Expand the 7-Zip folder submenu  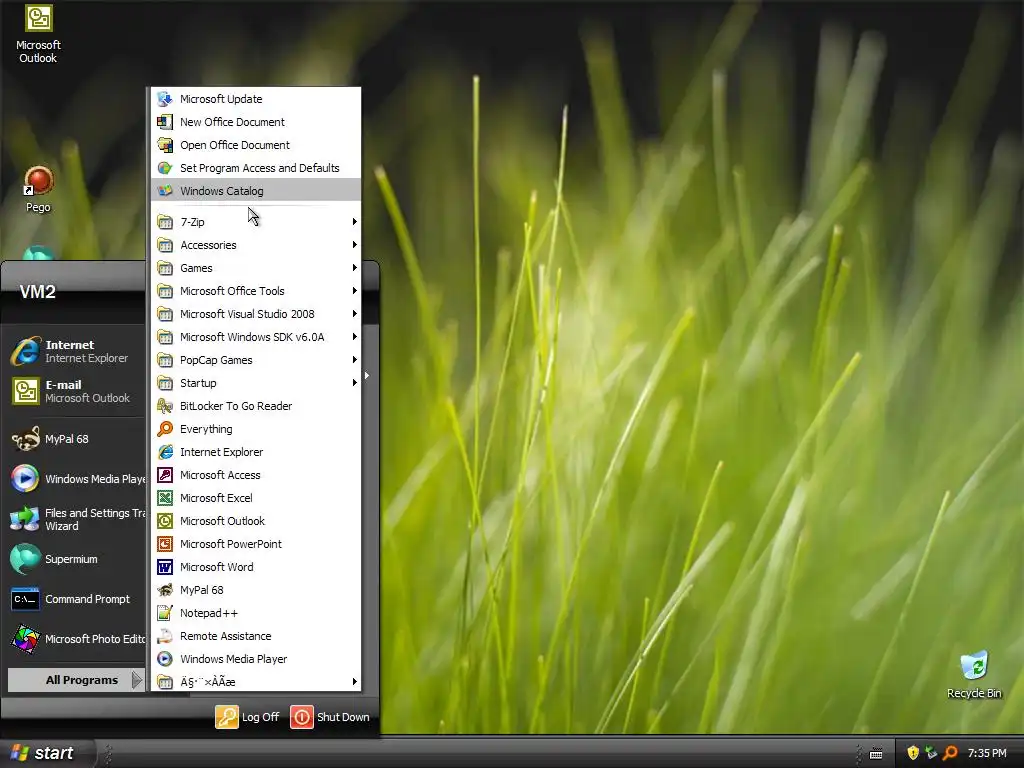click(256, 222)
